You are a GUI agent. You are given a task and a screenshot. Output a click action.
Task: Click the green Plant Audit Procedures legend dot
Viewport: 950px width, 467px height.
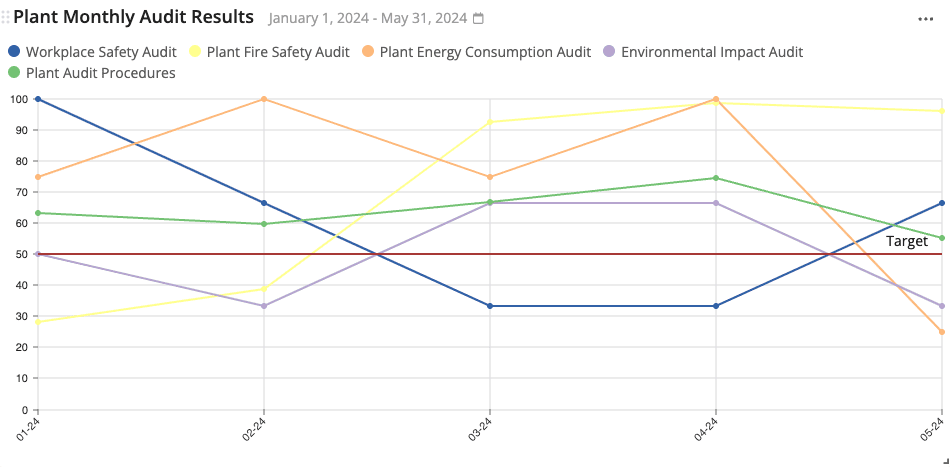(x=14, y=73)
